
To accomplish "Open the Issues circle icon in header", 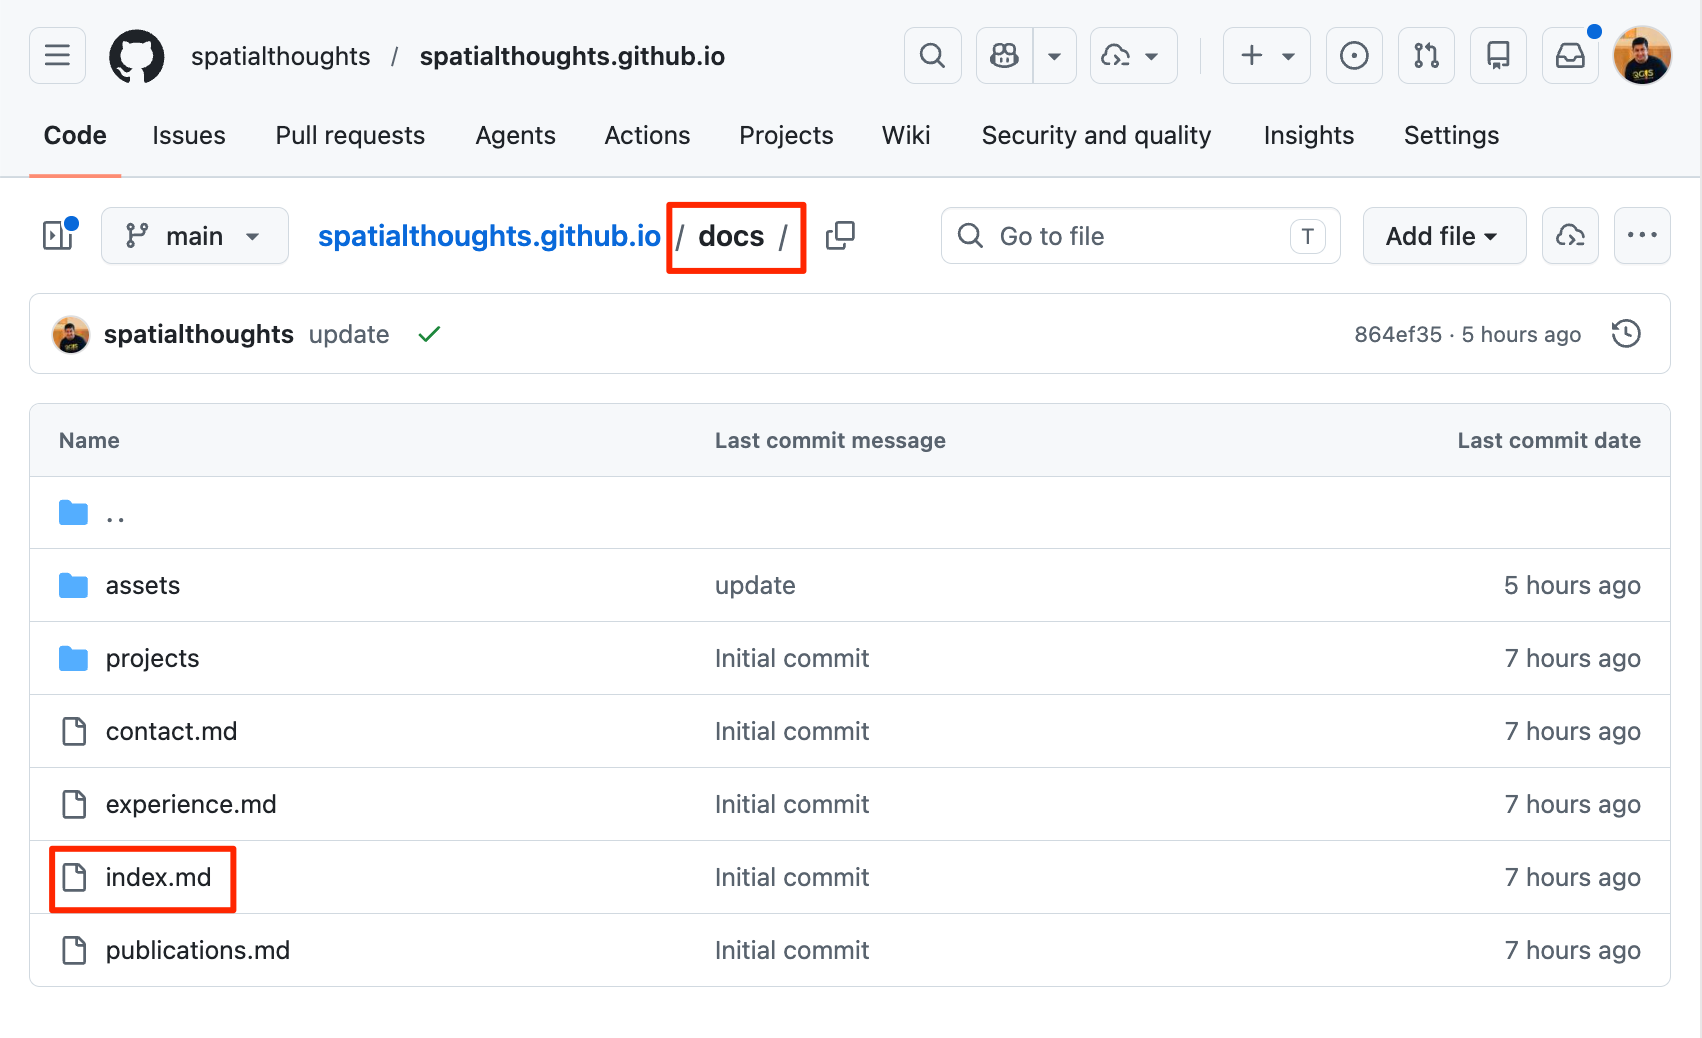I will point(1354,56).
